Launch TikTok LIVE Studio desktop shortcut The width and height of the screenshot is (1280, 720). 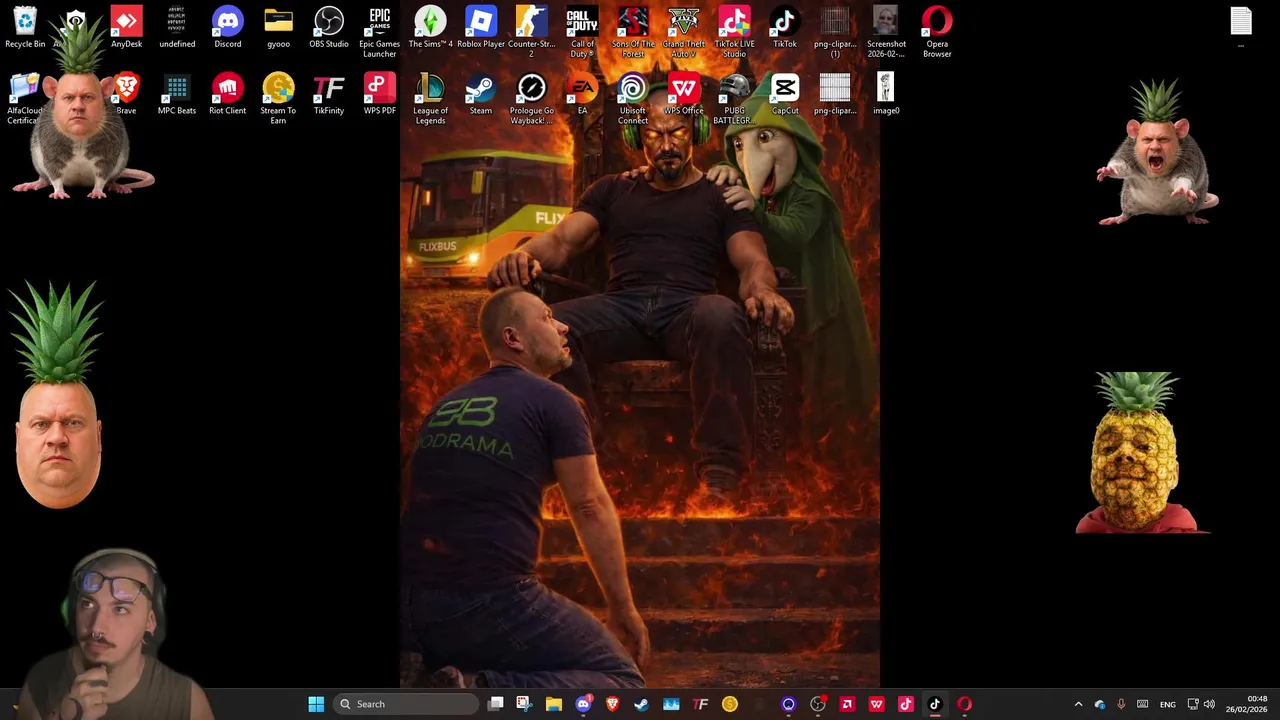click(x=734, y=32)
